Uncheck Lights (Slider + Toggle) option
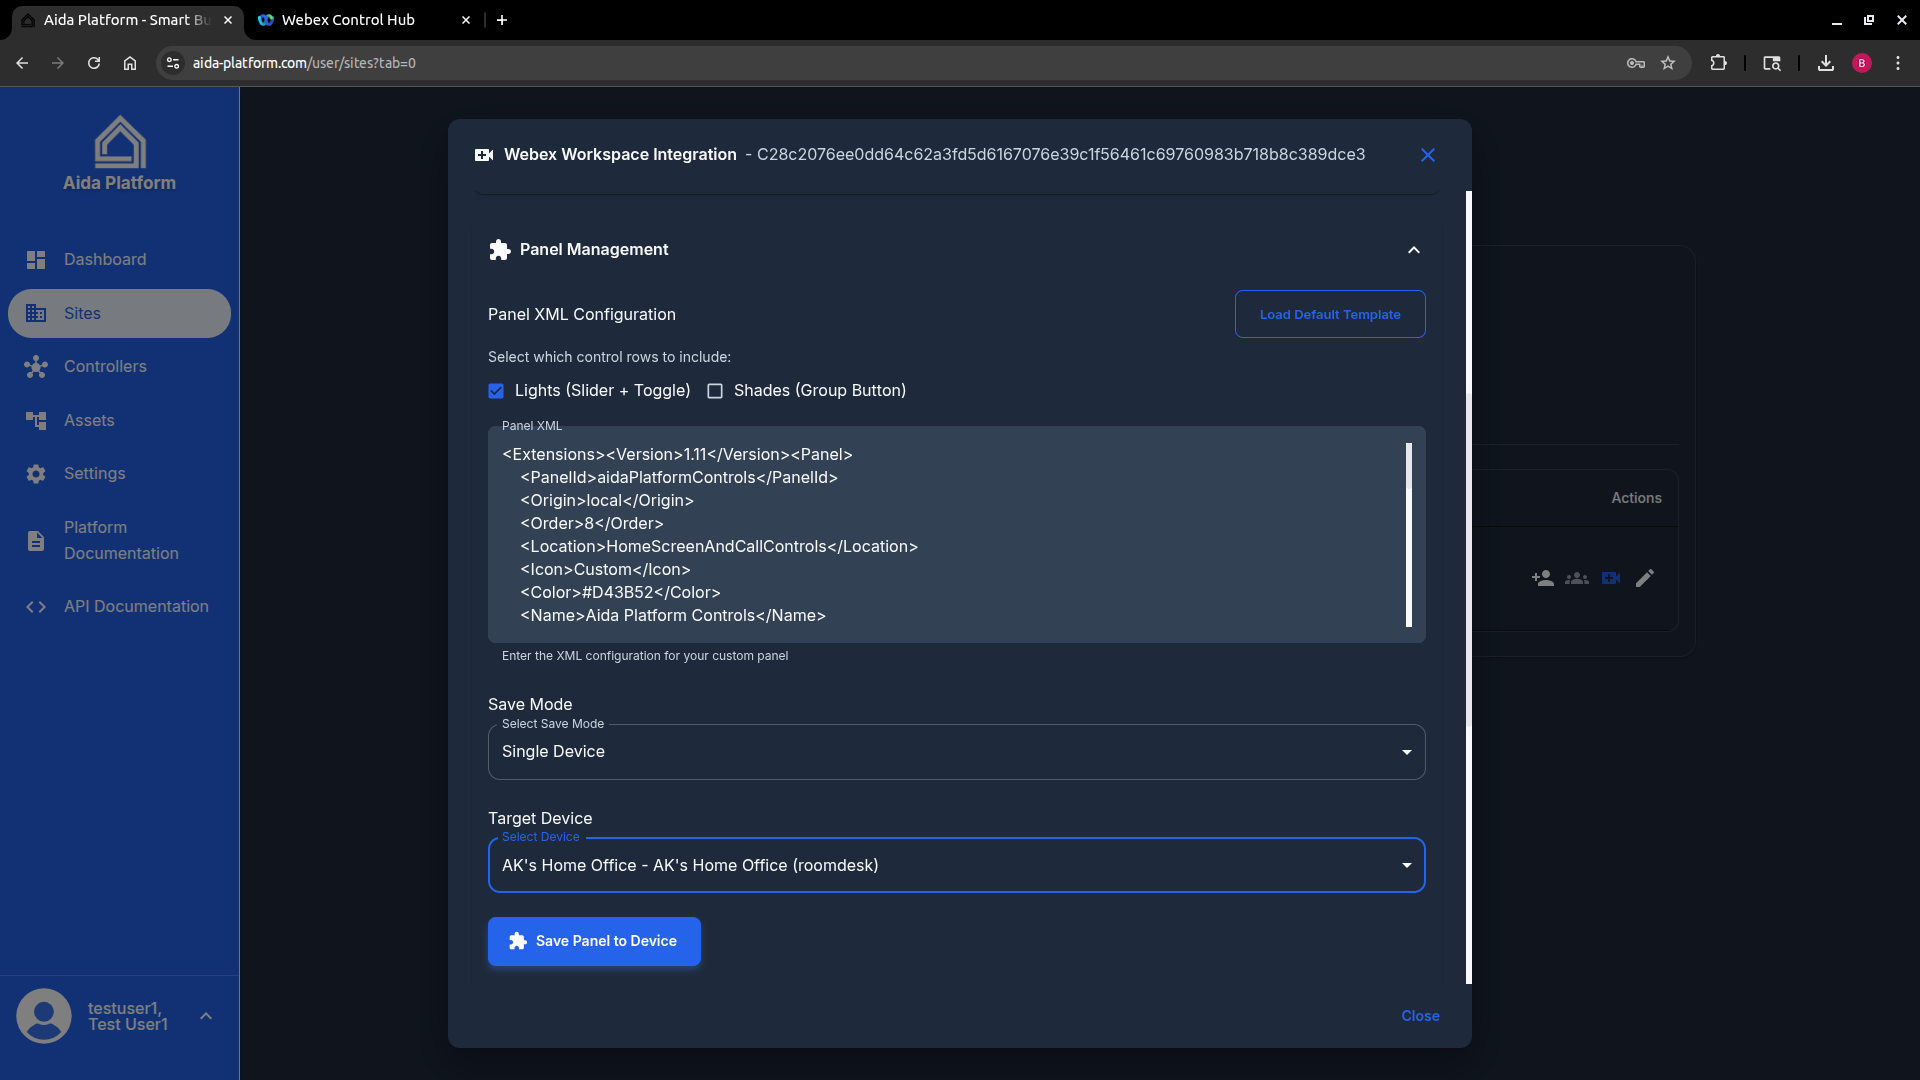Image resolution: width=1920 pixels, height=1080 pixels. [x=495, y=391]
